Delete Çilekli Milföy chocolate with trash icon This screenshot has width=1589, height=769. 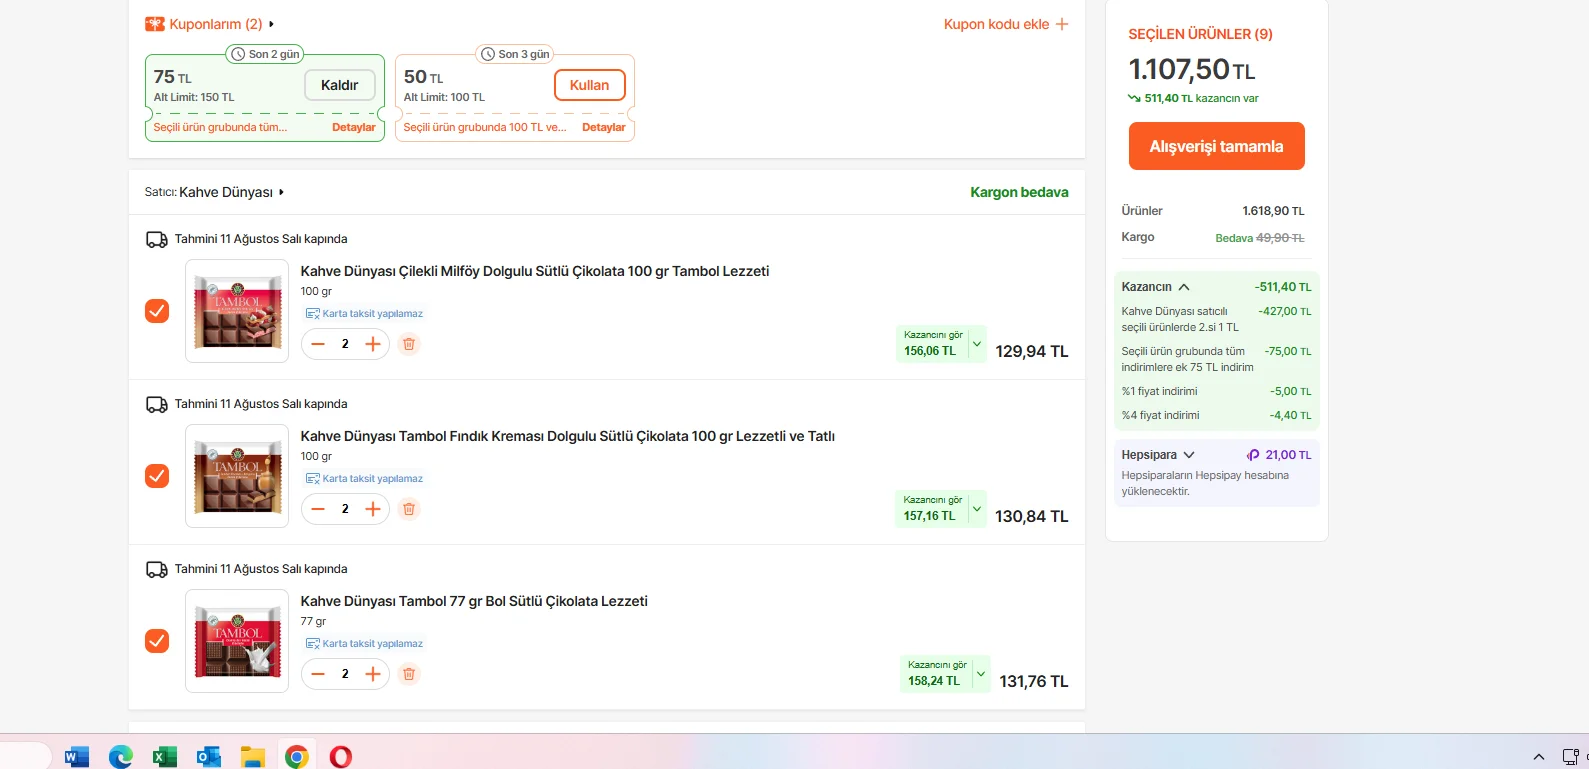click(409, 344)
